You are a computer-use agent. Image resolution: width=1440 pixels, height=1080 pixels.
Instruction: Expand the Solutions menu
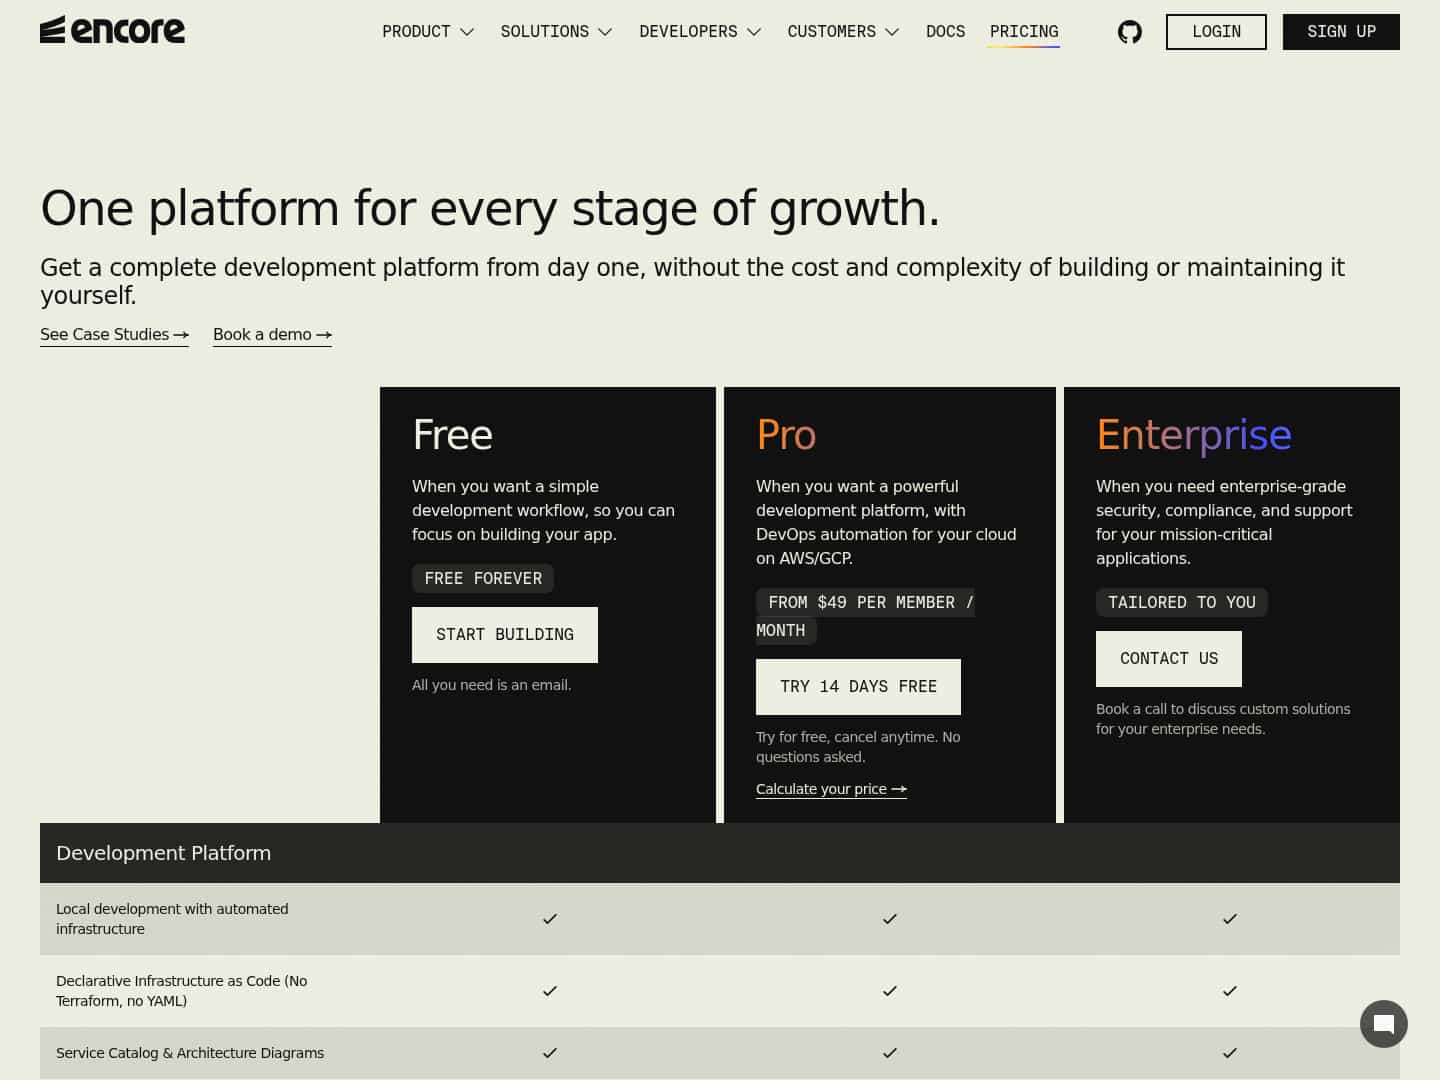coord(556,32)
